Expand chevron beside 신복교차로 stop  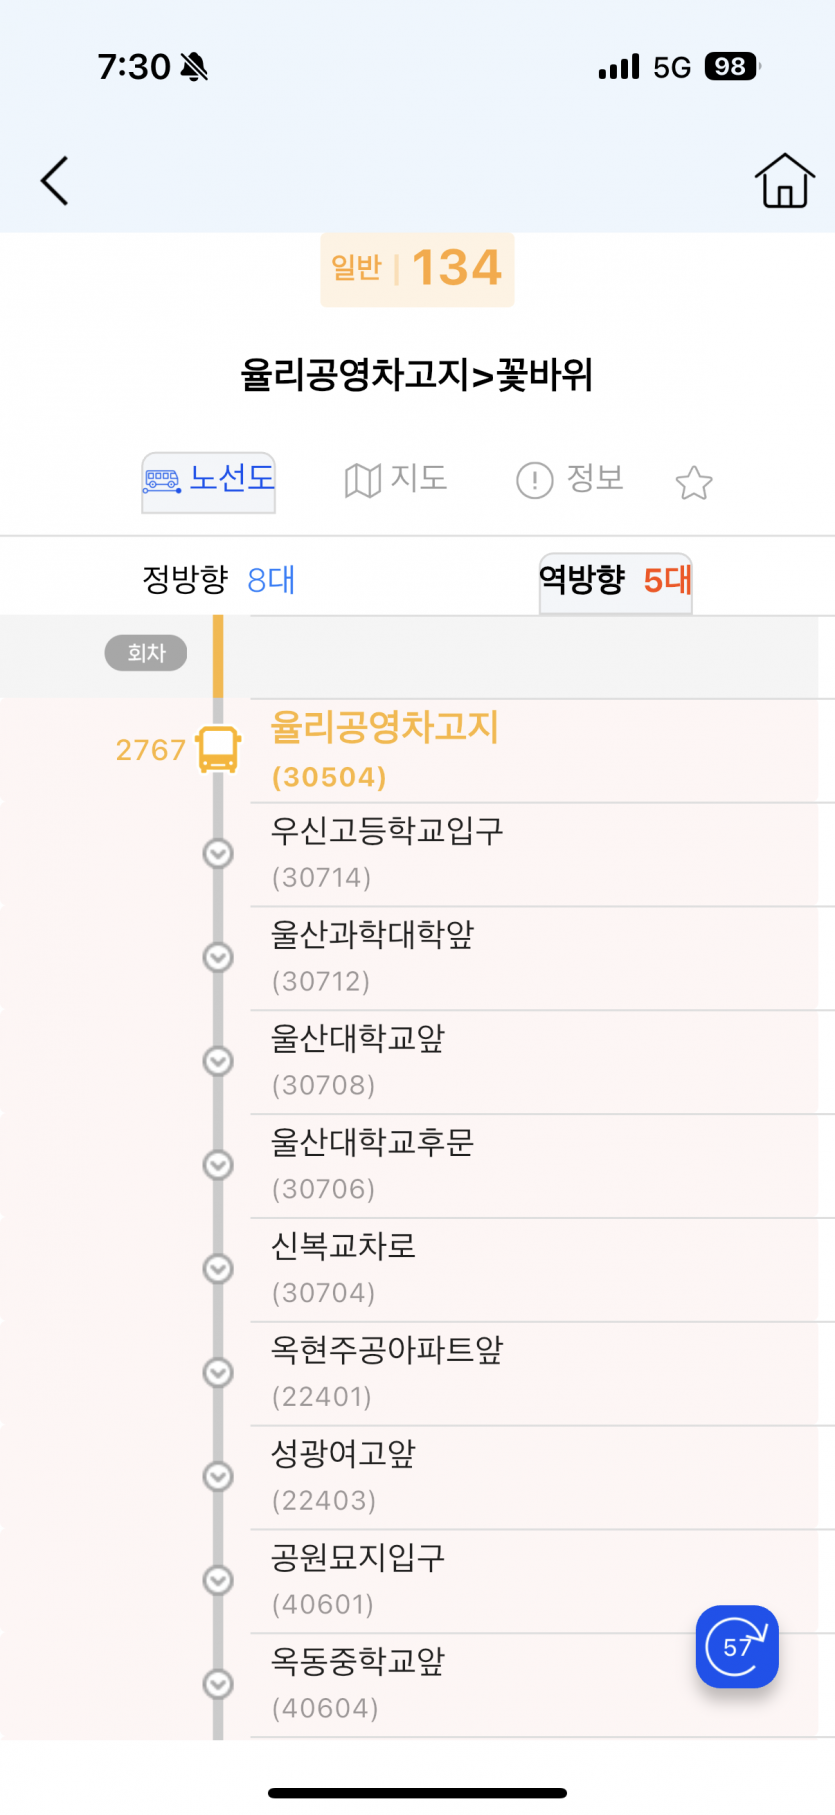pos(218,1269)
